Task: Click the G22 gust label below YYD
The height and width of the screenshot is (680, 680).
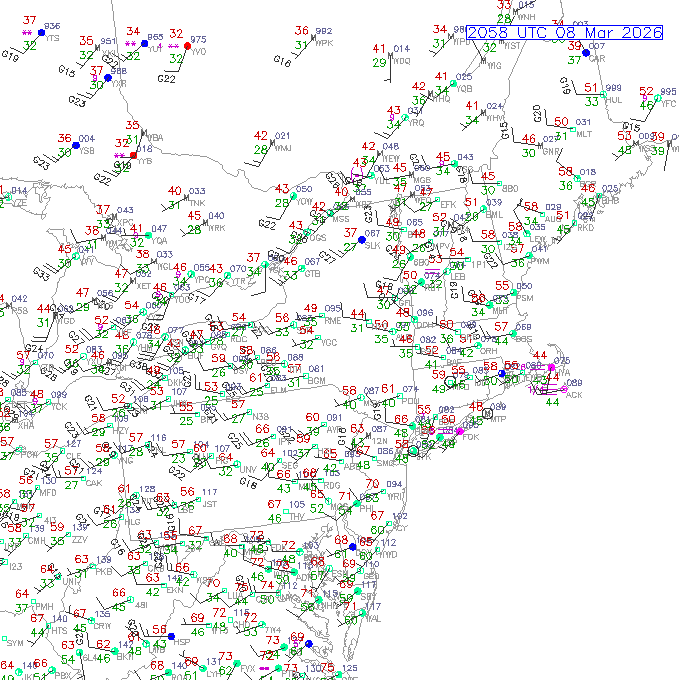Action: tap(166, 78)
